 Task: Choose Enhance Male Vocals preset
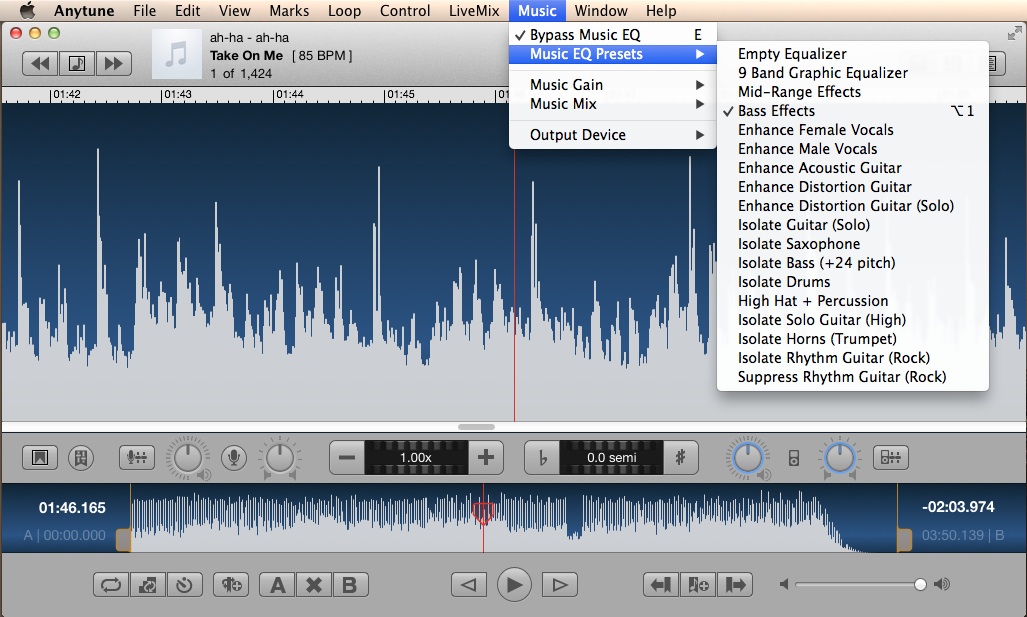click(853, 149)
